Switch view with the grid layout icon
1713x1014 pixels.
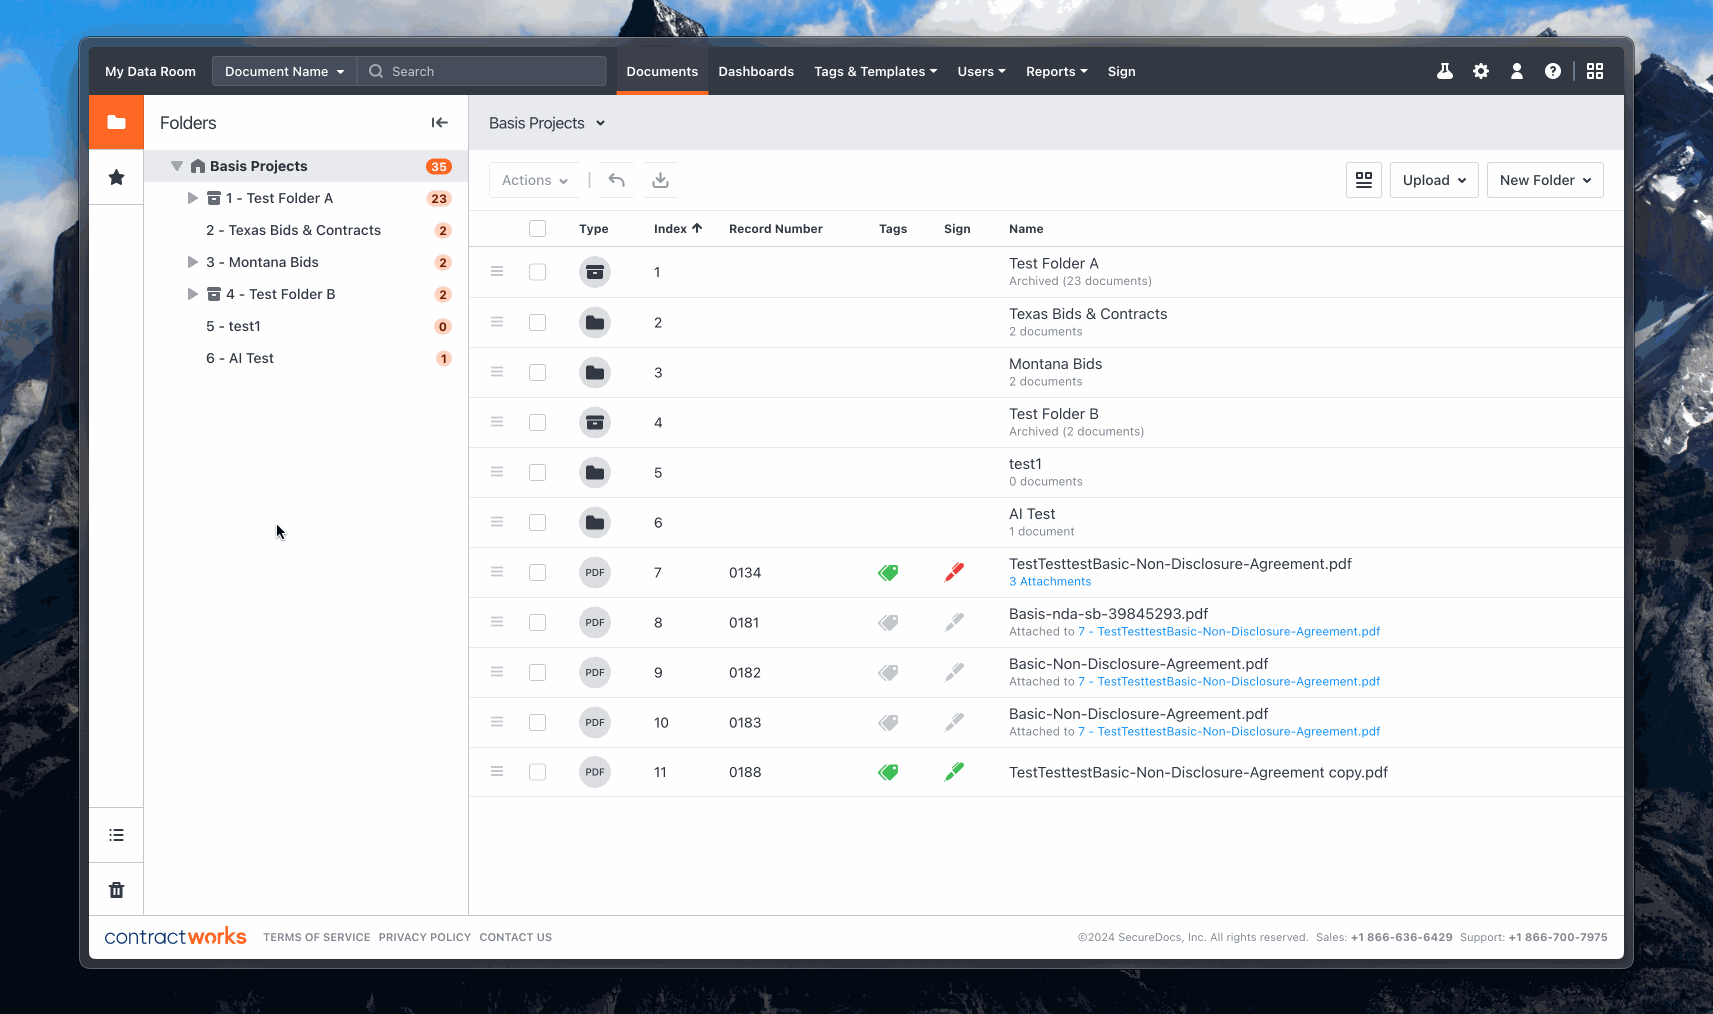coord(1364,180)
